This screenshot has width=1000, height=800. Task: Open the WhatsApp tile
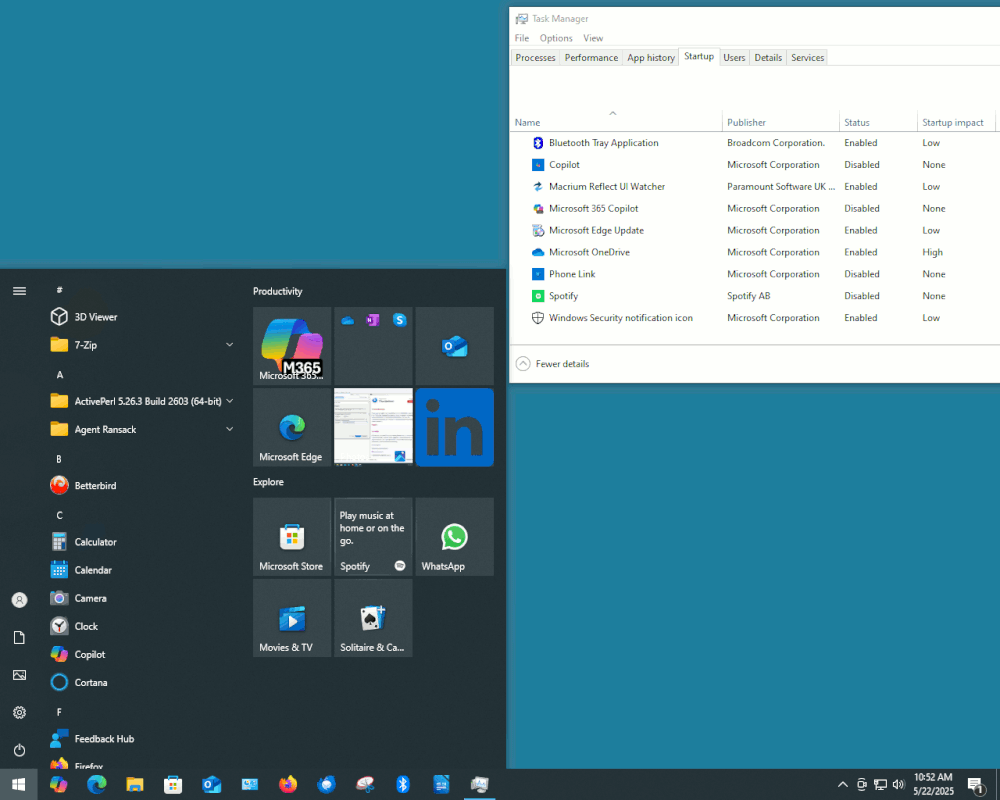(455, 537)
